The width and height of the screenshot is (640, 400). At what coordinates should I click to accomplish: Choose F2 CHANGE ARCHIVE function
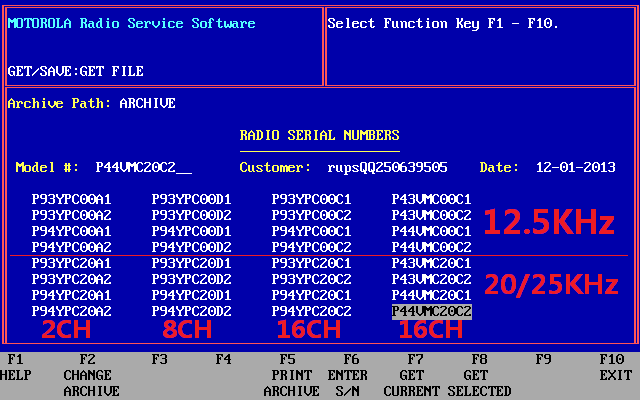[91, 375]
